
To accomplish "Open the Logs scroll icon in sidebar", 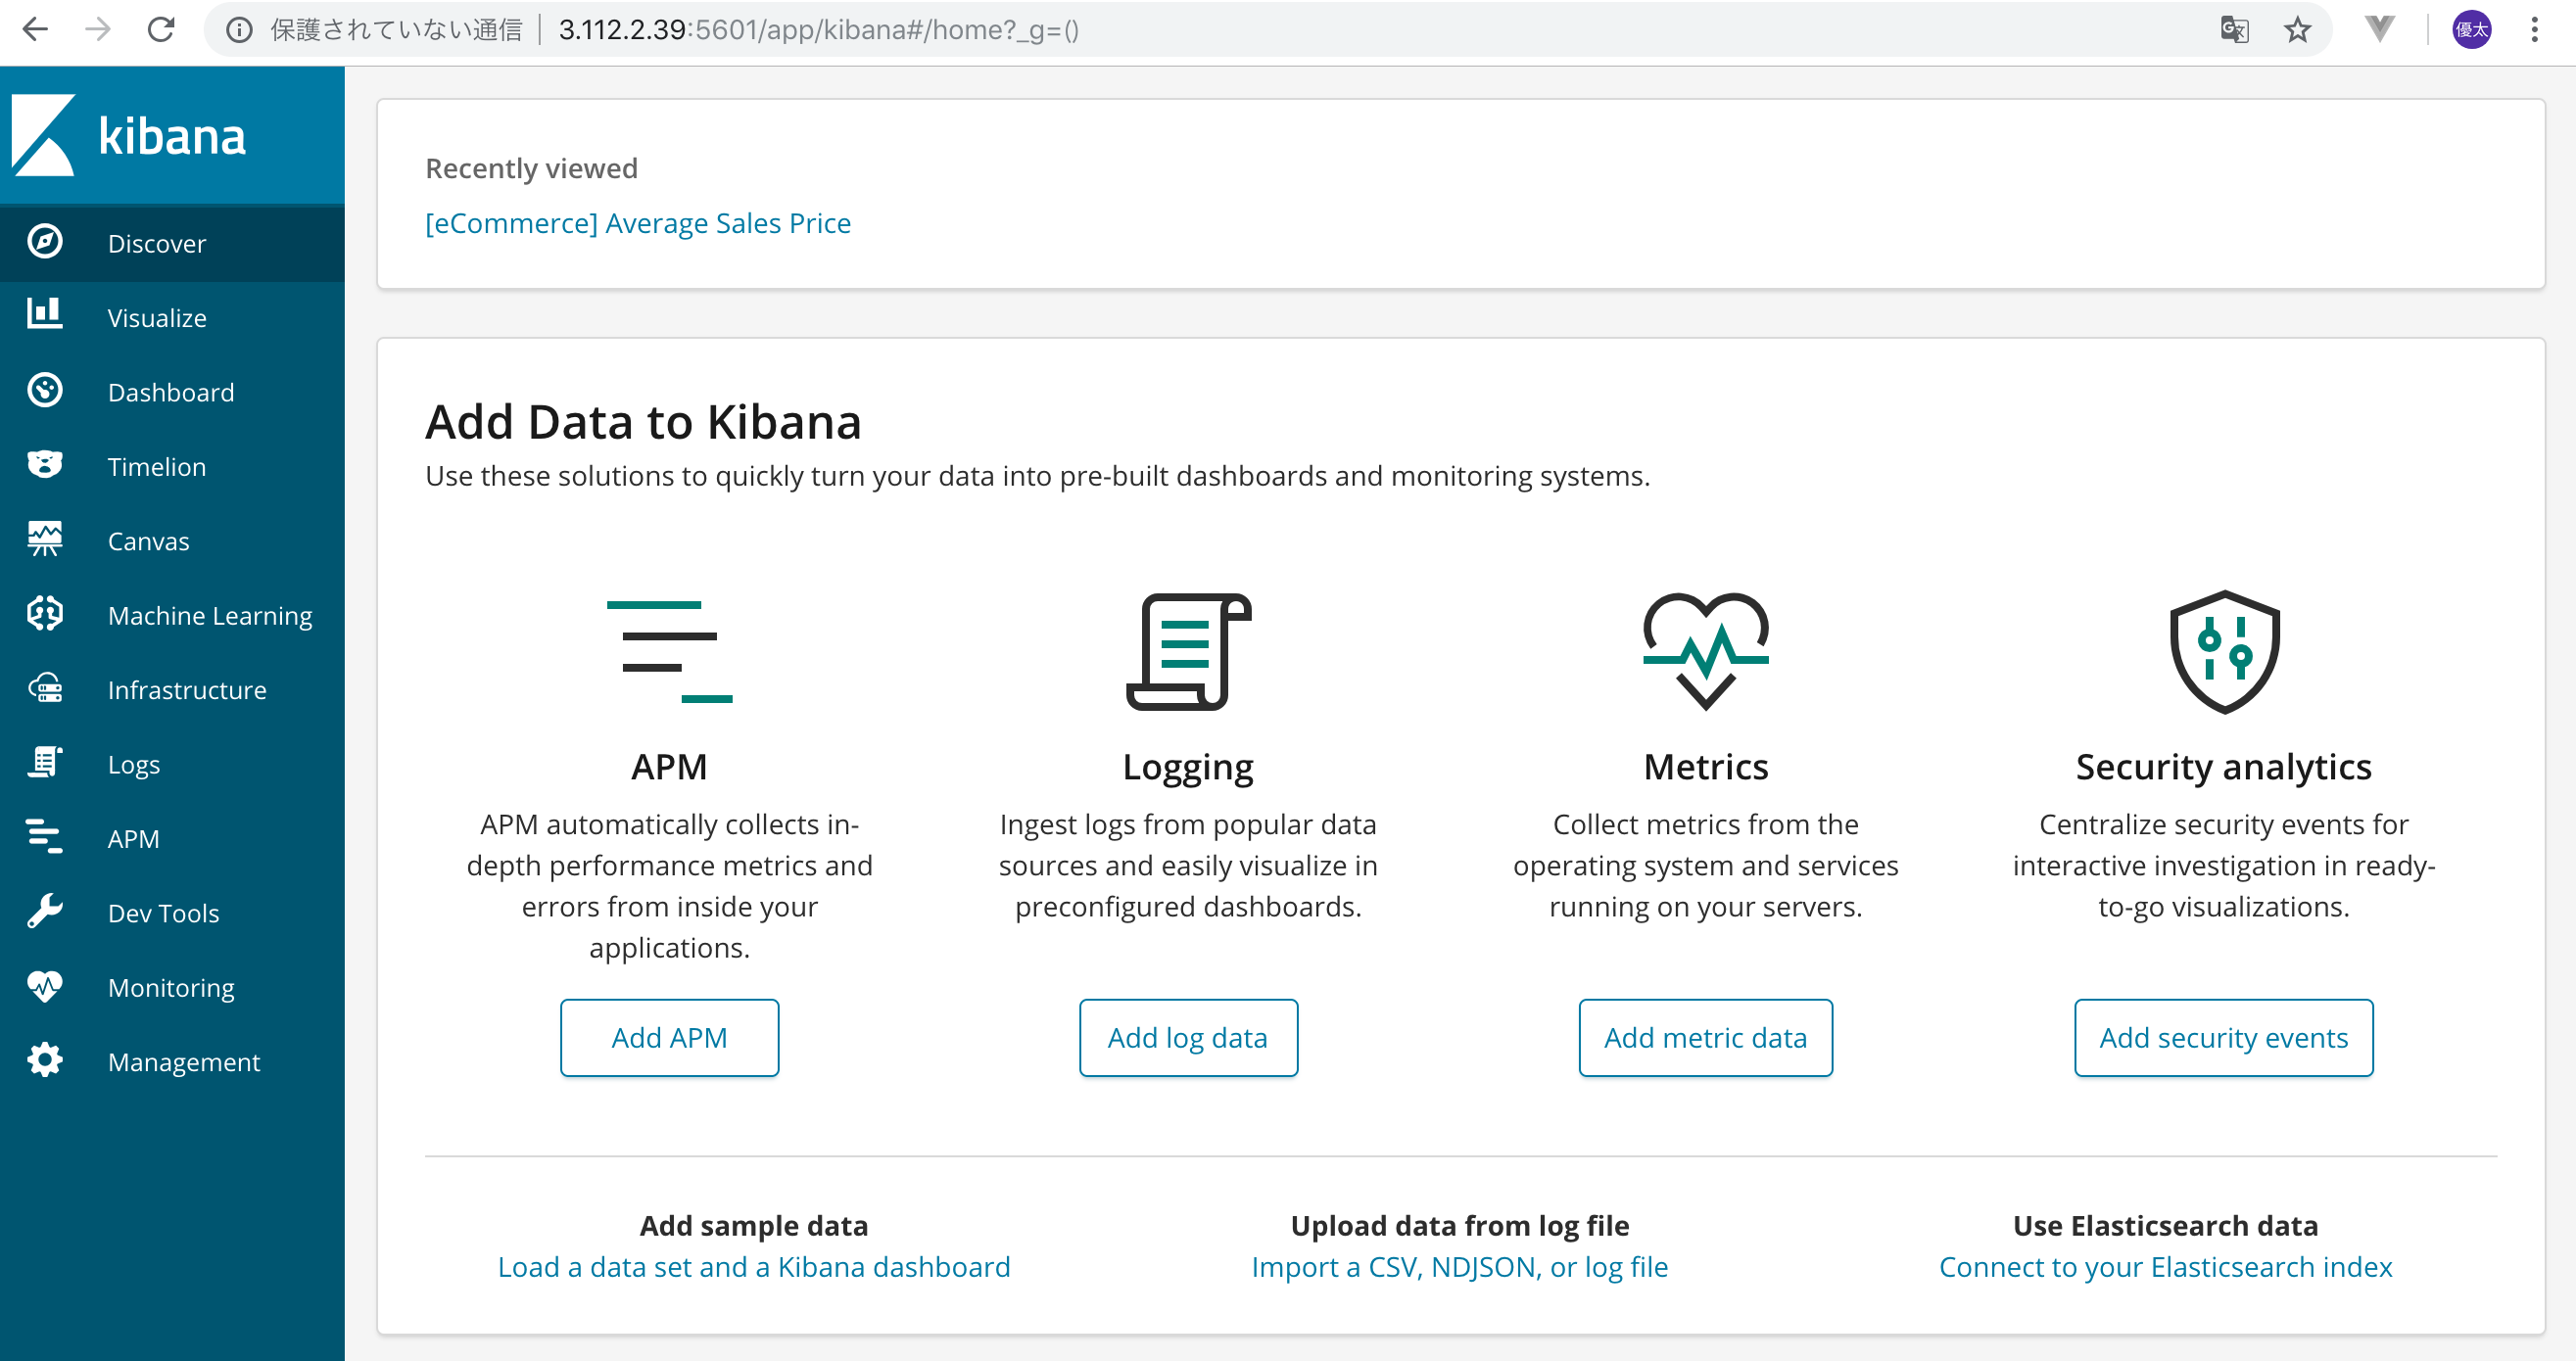I will (x=45, y=763).
